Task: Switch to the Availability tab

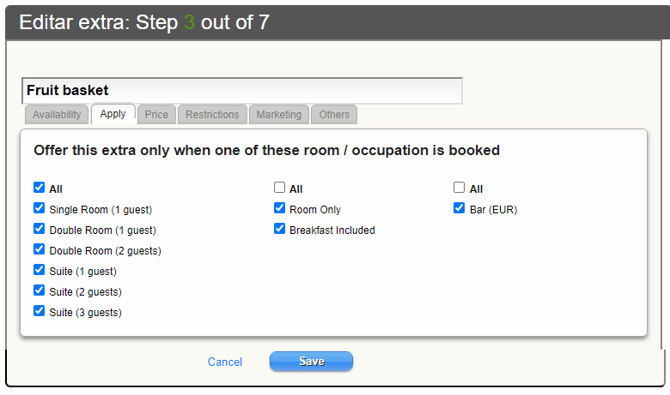Action: 57,115
